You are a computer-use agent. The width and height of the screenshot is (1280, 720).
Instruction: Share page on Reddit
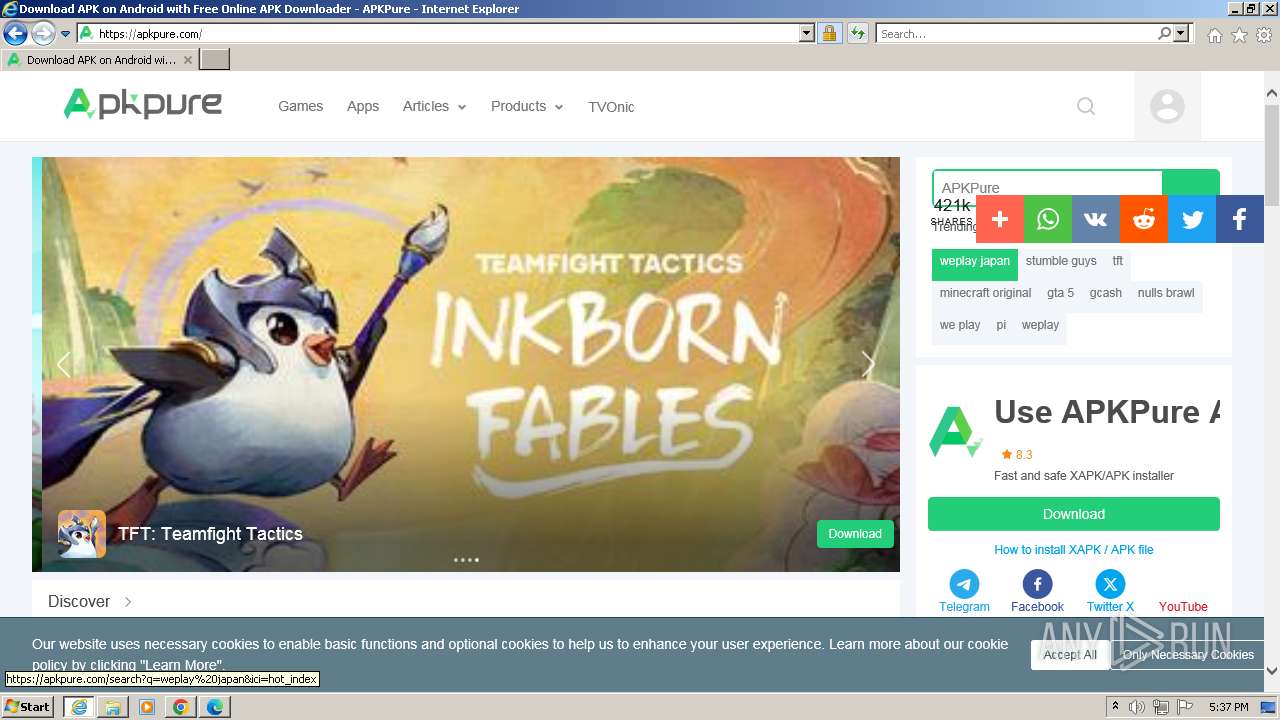pos(1144,219)
